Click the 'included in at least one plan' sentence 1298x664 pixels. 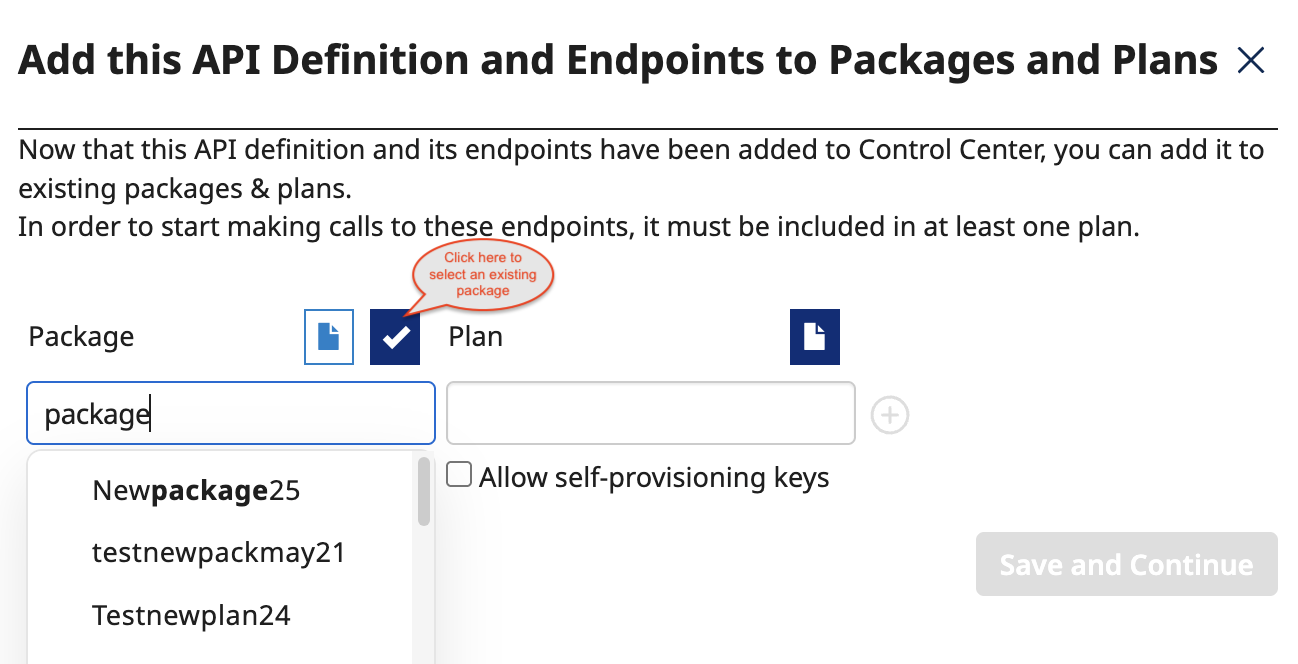pos(578,226)
